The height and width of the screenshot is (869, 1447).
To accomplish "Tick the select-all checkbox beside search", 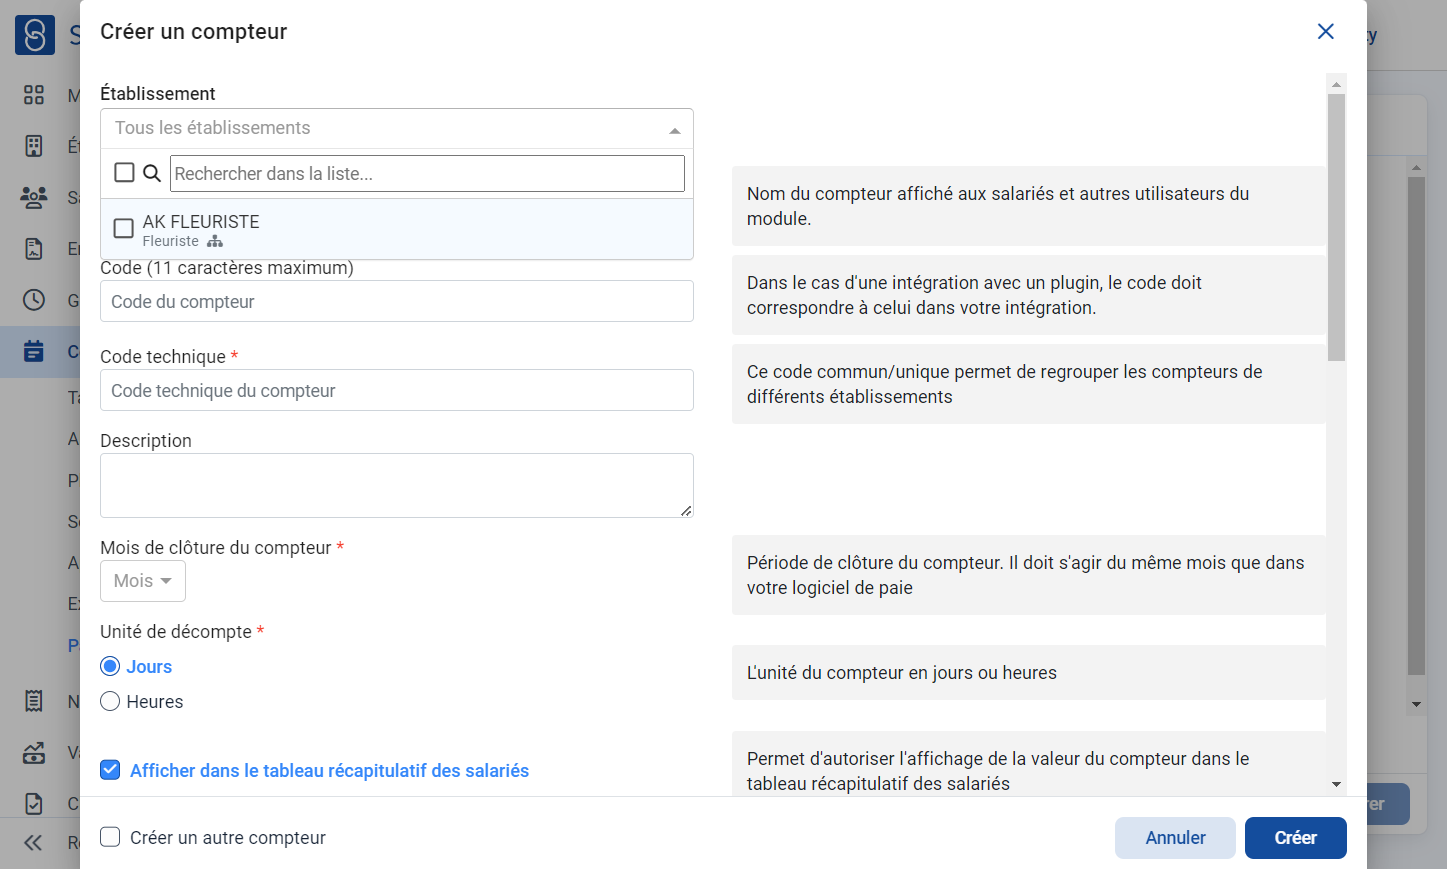I will (x=124, y=172).
